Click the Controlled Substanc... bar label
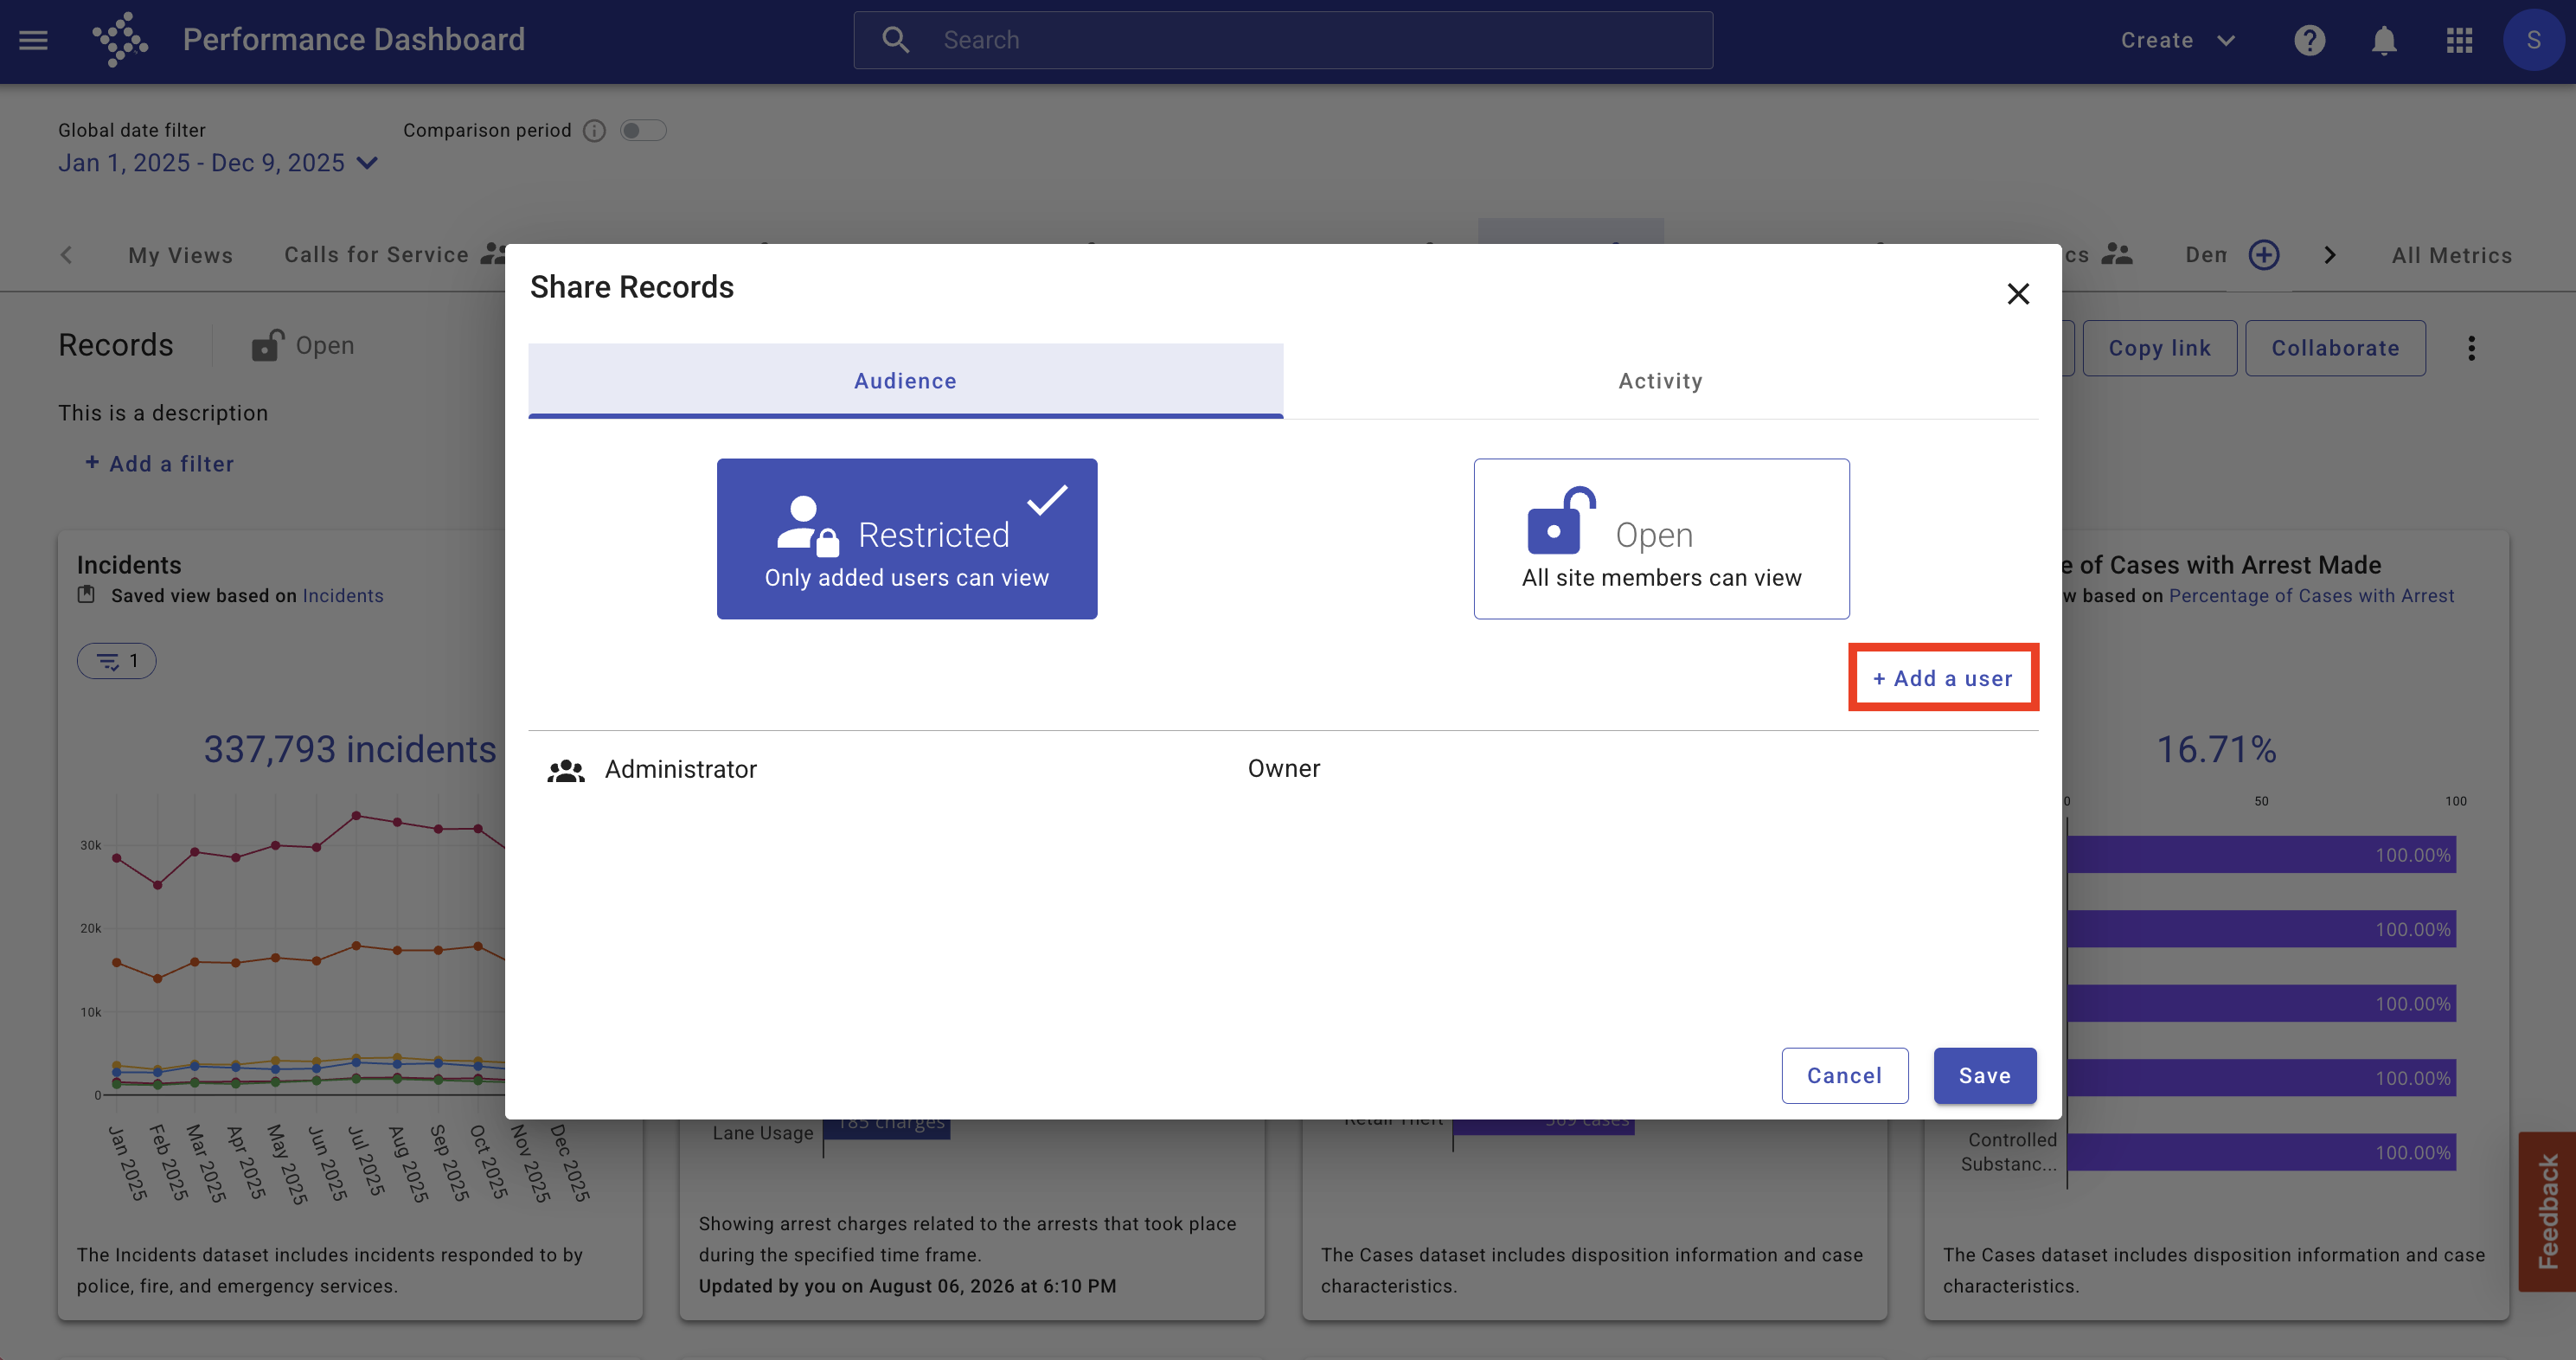The height and width of the screenshot is (1360, 2576). (2009, 1152)
